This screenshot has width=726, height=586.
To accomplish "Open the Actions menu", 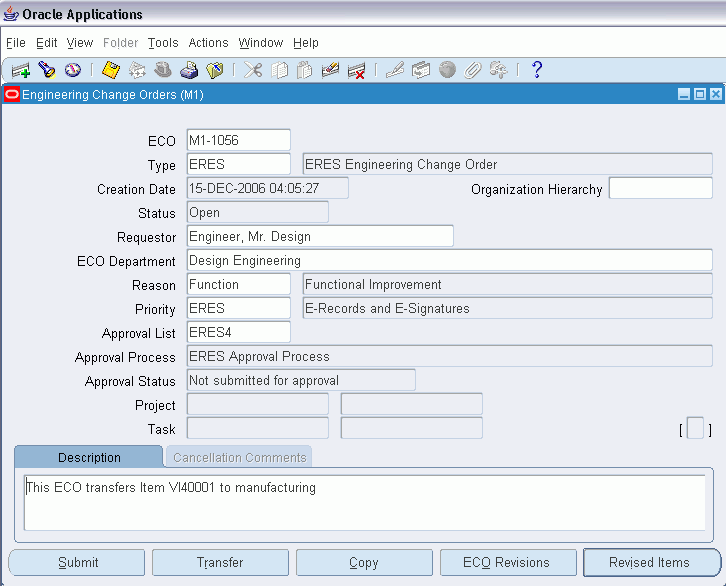I will 208,43.
